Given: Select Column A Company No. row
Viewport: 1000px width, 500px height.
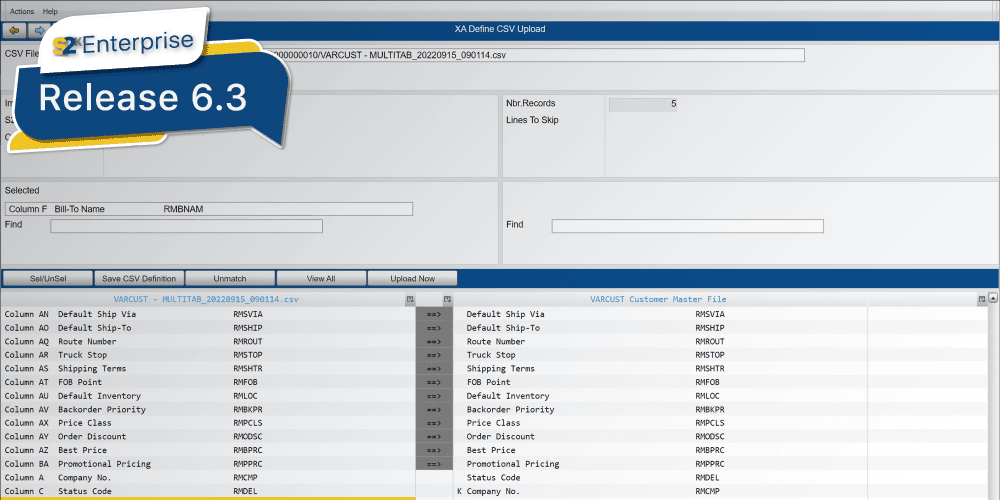Looking at the screenshot, I should 208,478.
